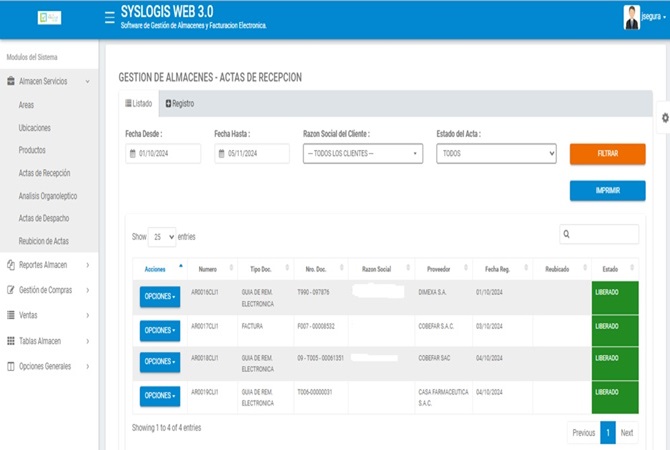Open the settings gear on right edge
Viewport: 670px width, 450px height.
click(x=664, y=117)
